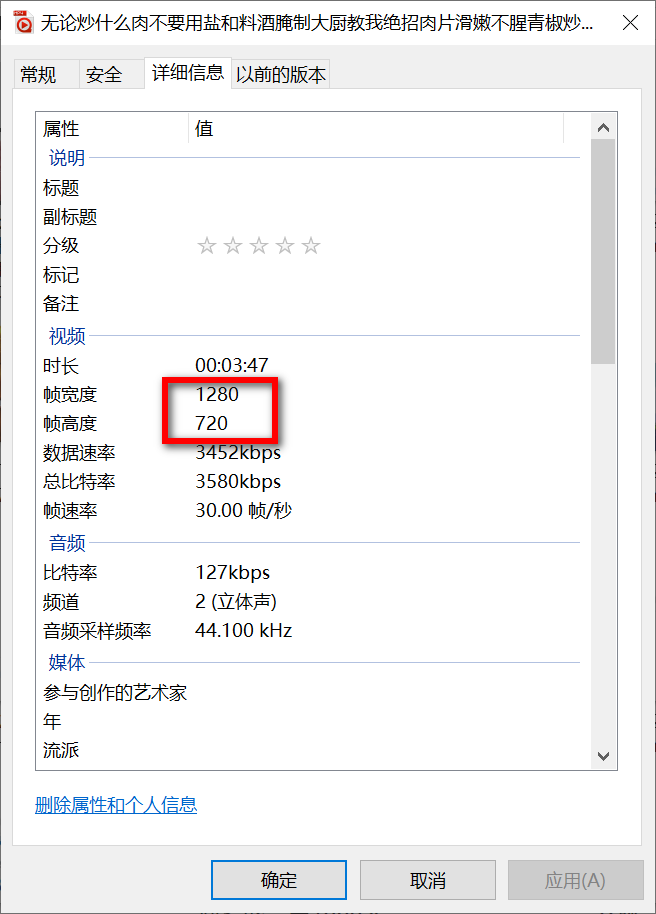The image size is (656, 914).
Task: Confirm with the 确定 button
Action: tap(279, 880)
